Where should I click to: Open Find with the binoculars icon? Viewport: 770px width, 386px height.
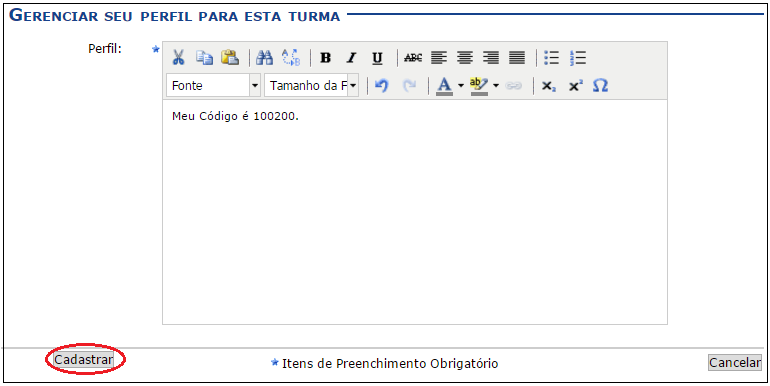coord(265,58)
